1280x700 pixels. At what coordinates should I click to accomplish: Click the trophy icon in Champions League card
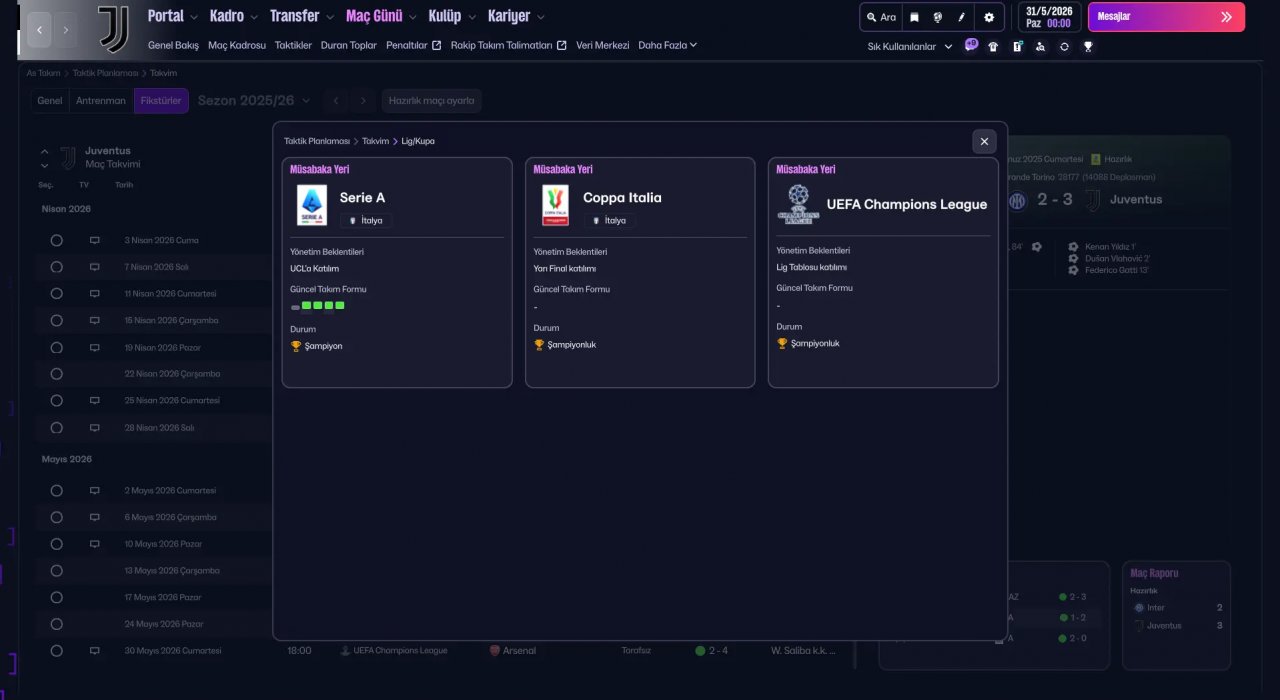tap(782, 343)
